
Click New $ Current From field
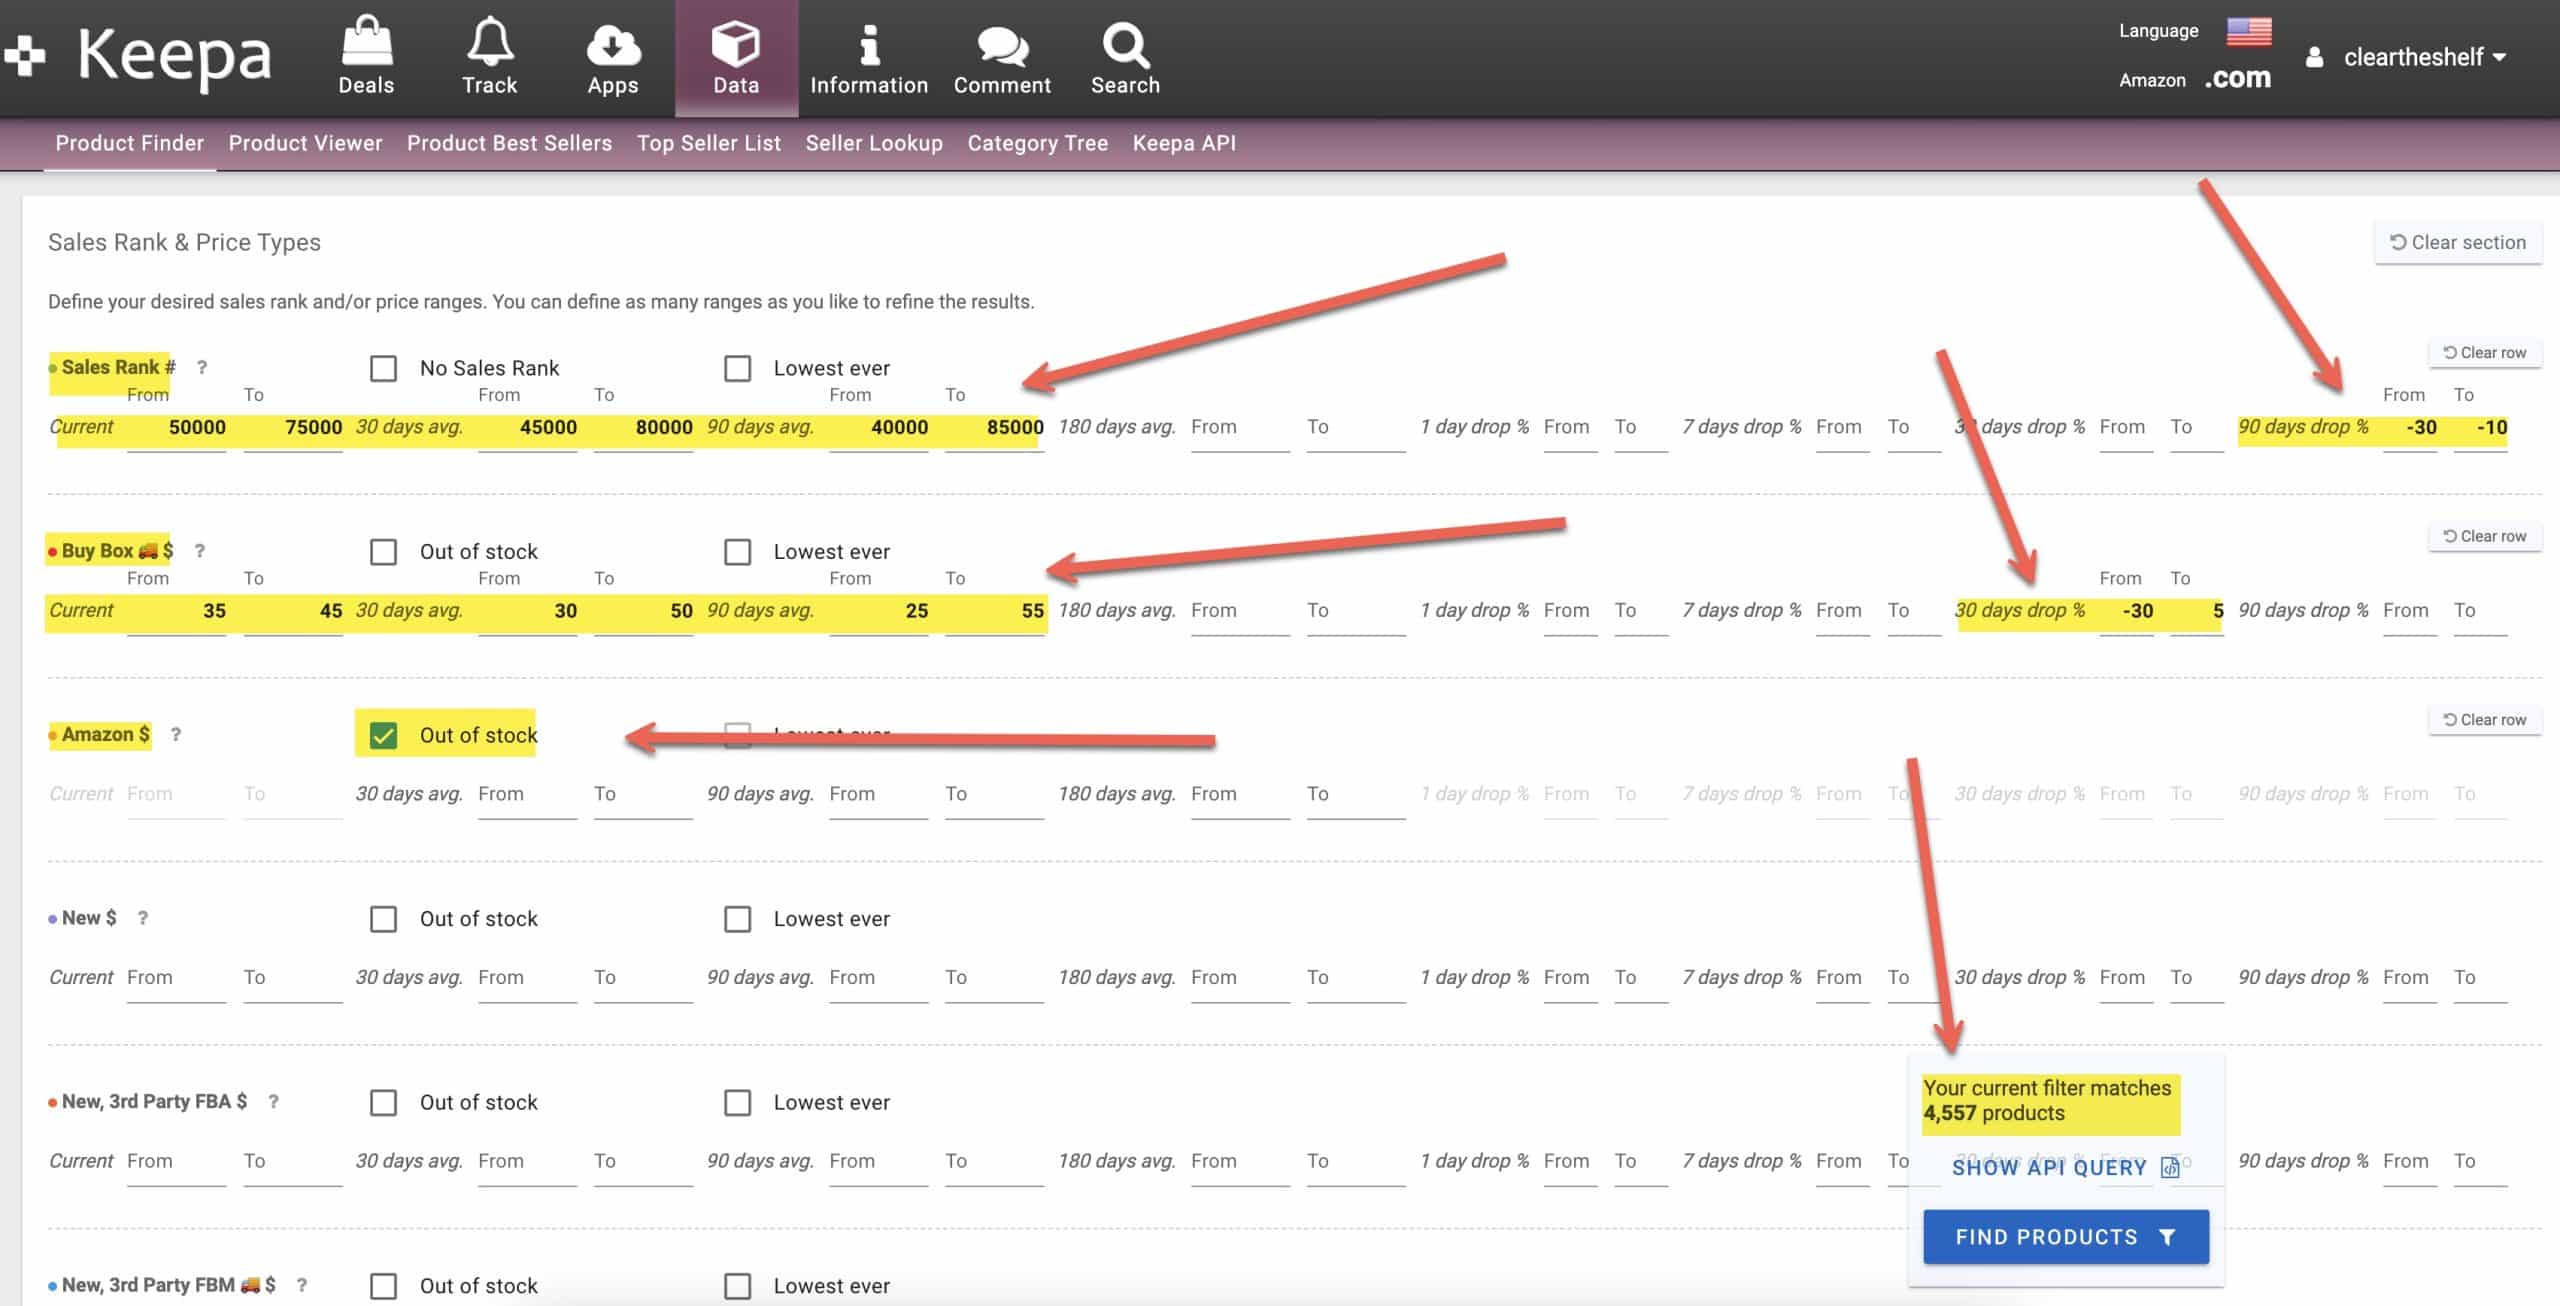(177, 978)
